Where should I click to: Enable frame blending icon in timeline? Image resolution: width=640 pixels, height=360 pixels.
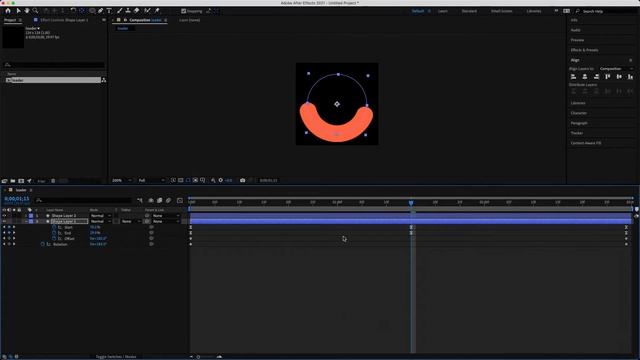click(x=160, y=200)
